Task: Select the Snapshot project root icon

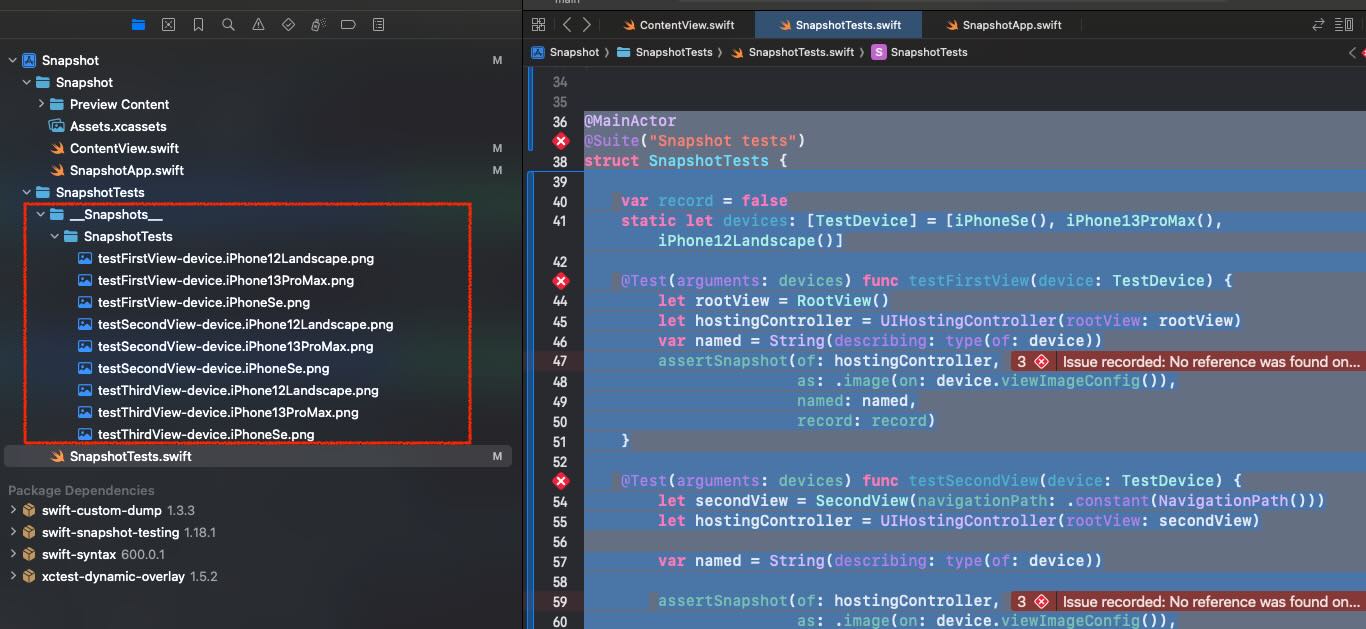Action: coord(29,60)
